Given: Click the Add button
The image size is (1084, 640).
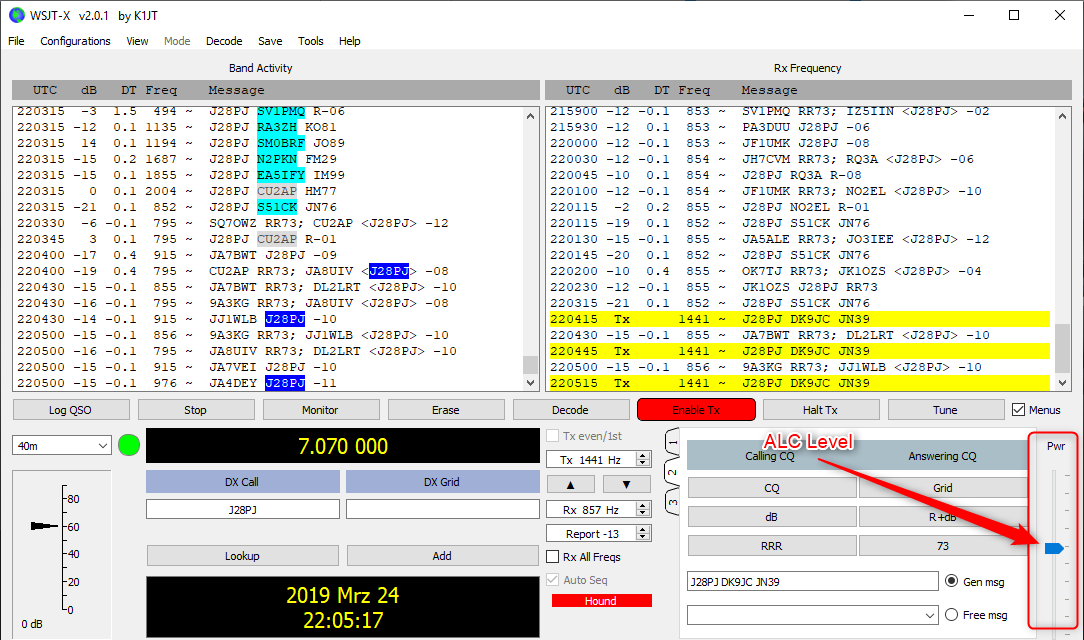Looking at the screenshot, I should tap(442, 556).
